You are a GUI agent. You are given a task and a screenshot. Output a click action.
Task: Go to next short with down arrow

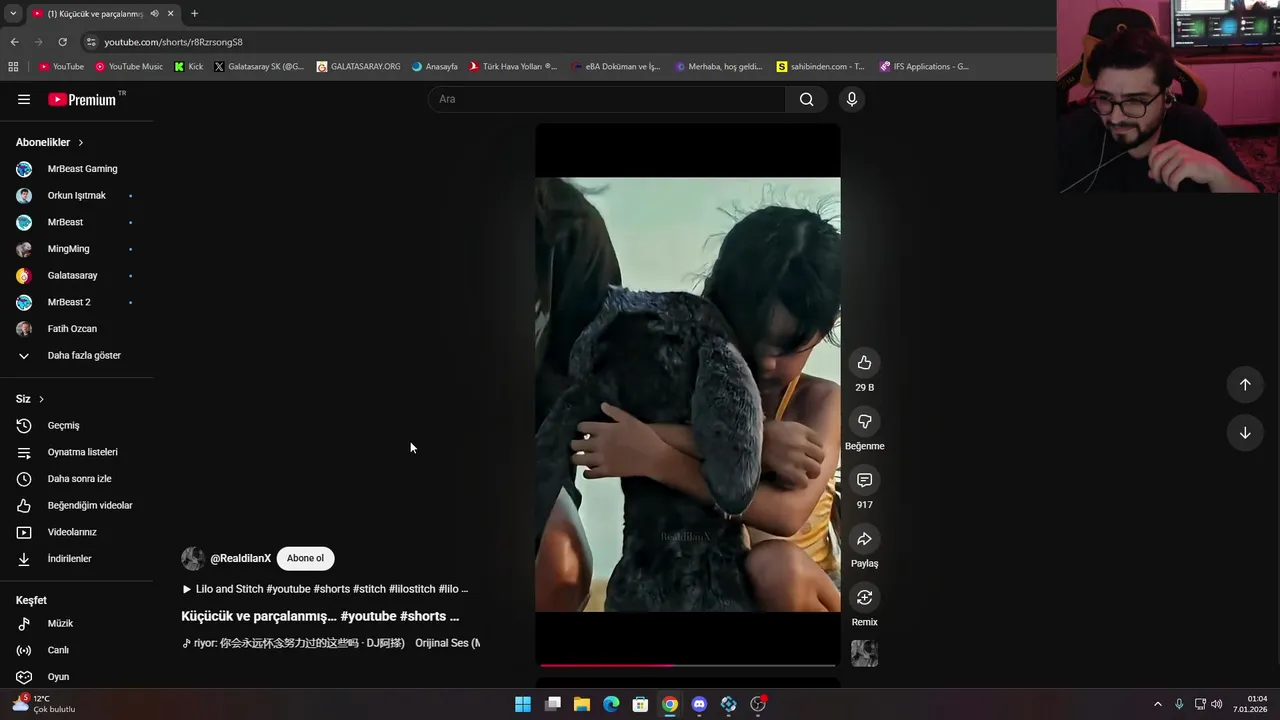[1245, 433]
